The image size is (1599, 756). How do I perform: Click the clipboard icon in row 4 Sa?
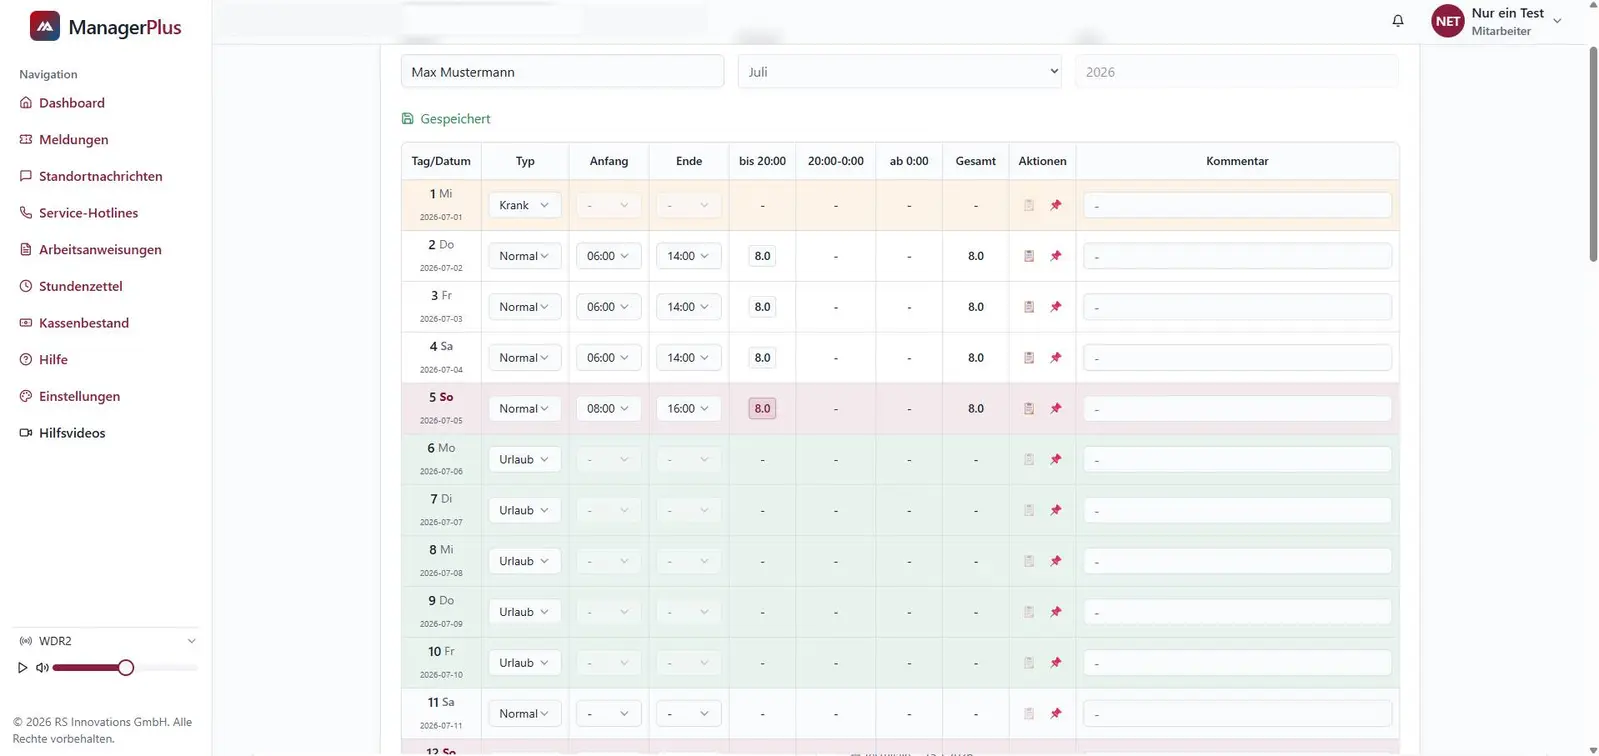[1029, 358]
